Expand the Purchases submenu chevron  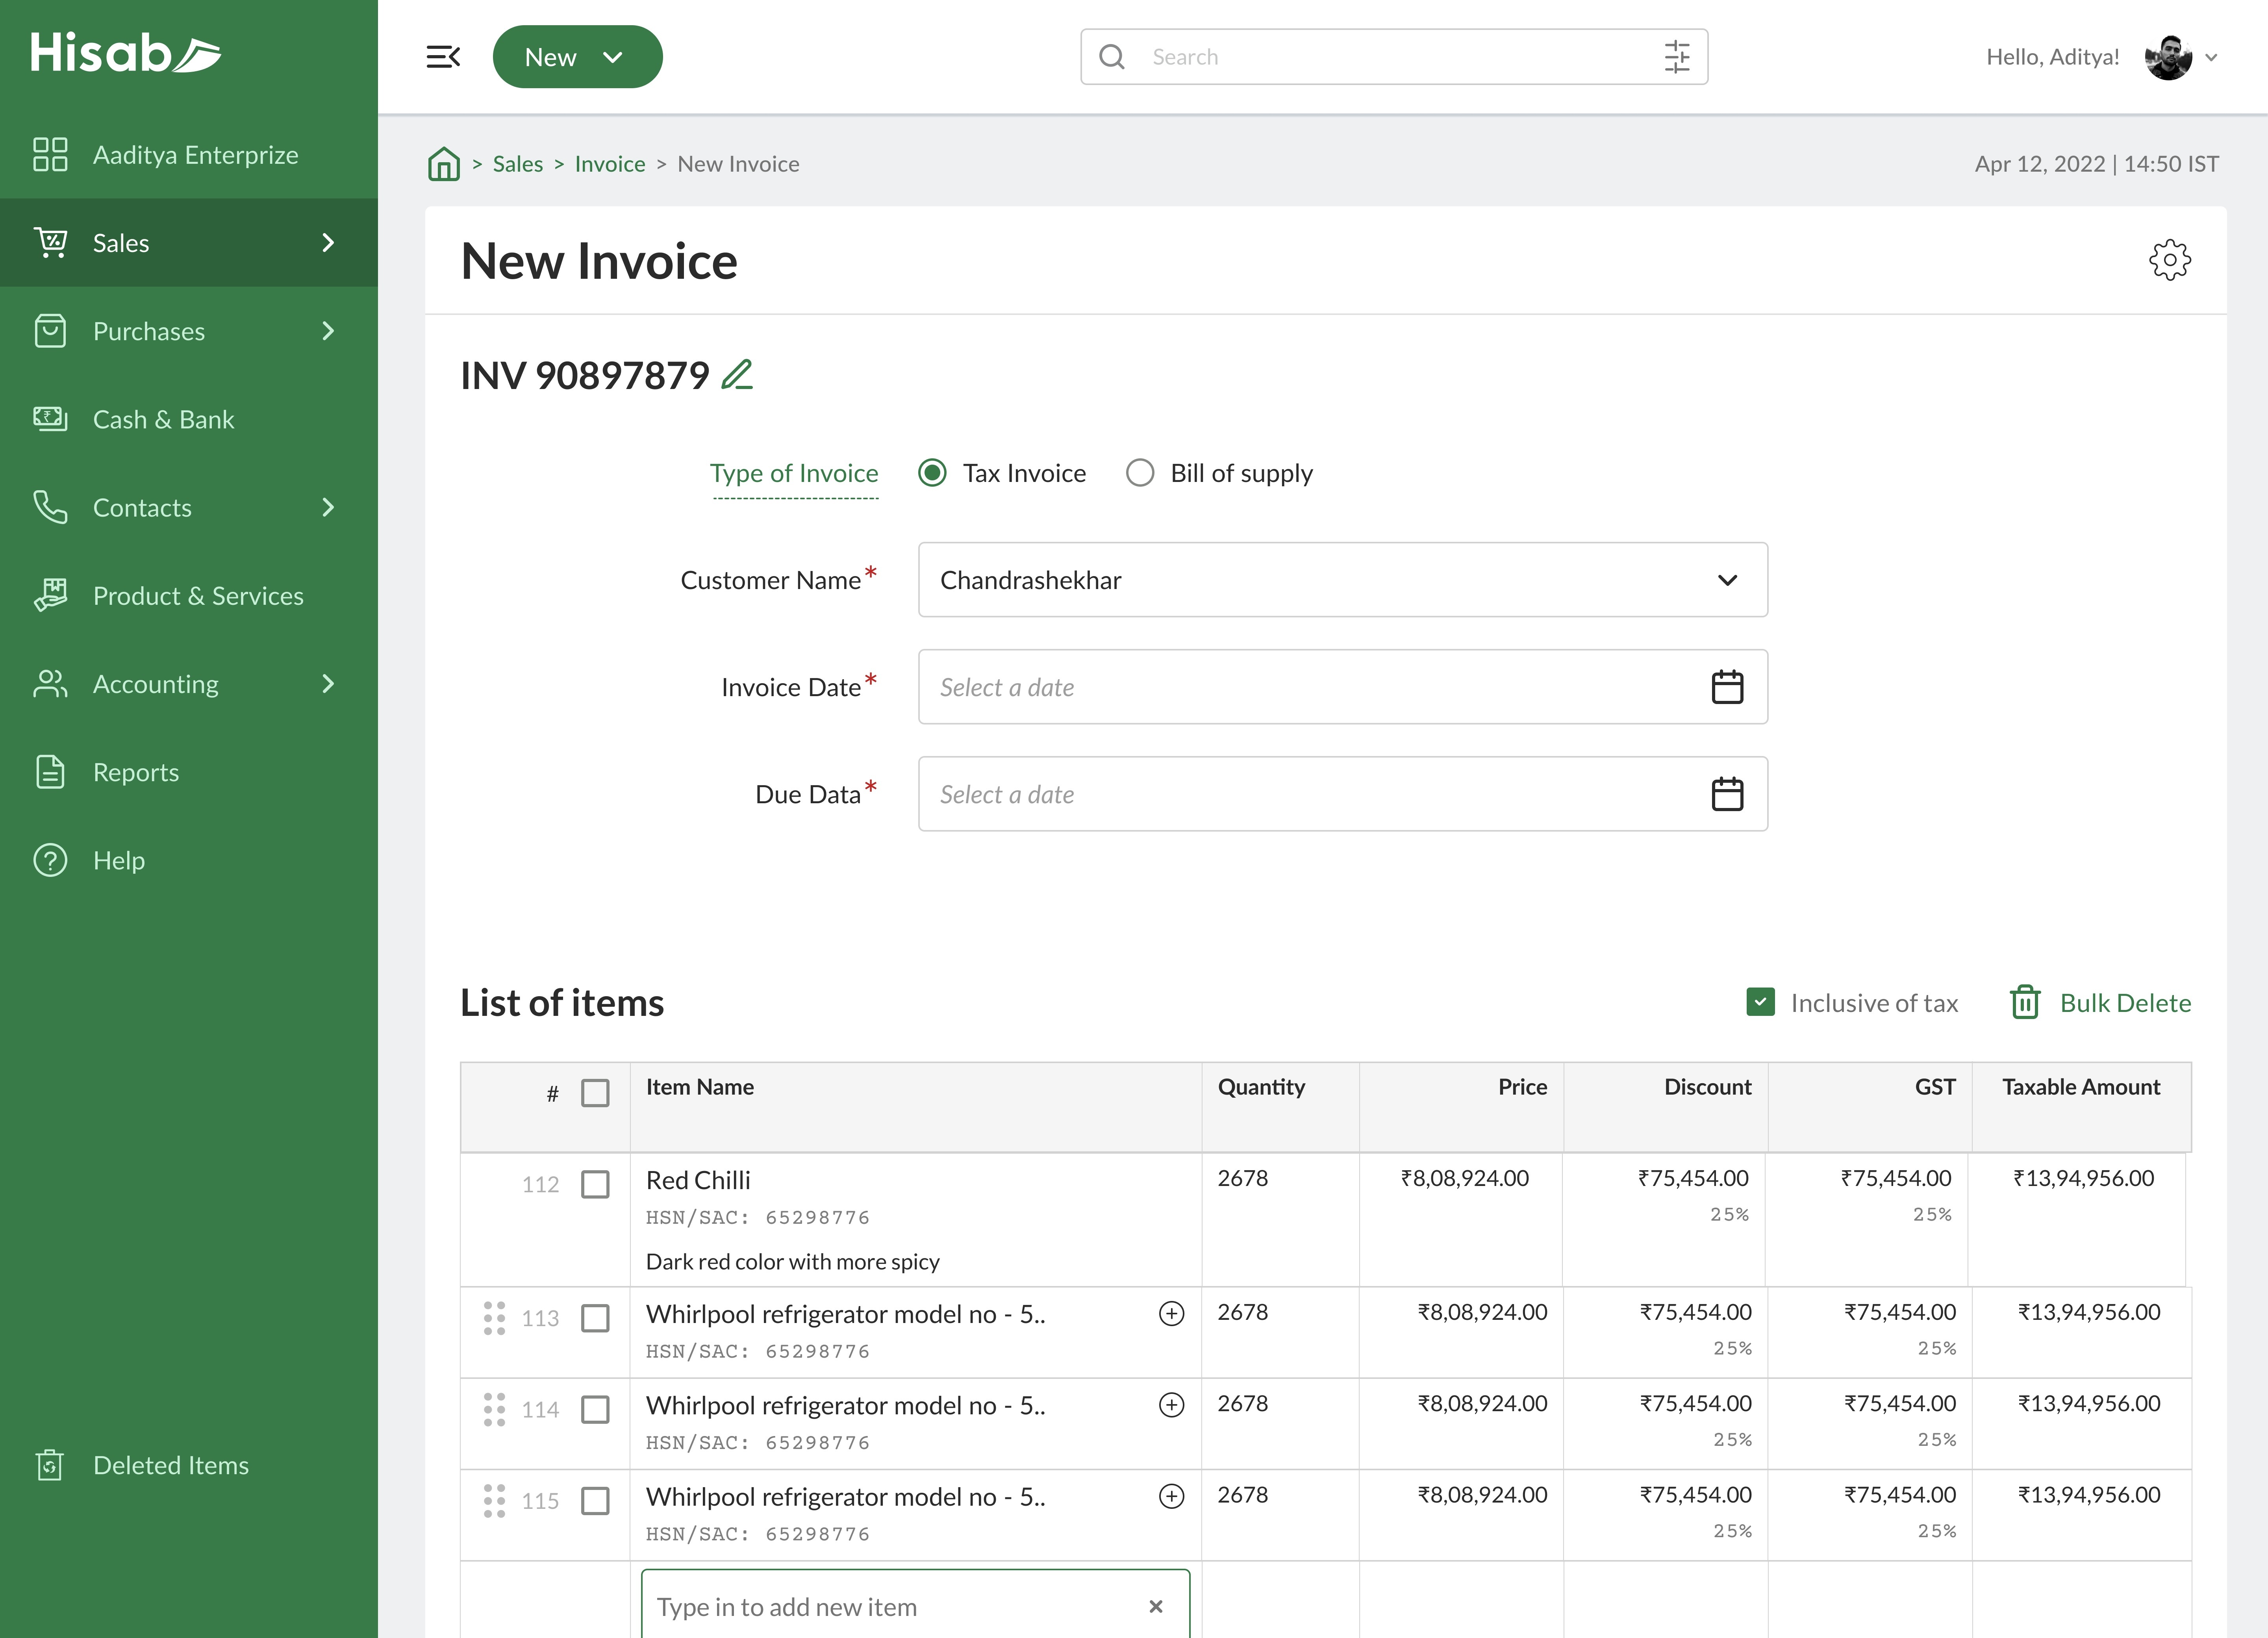(x=328, y=331)
